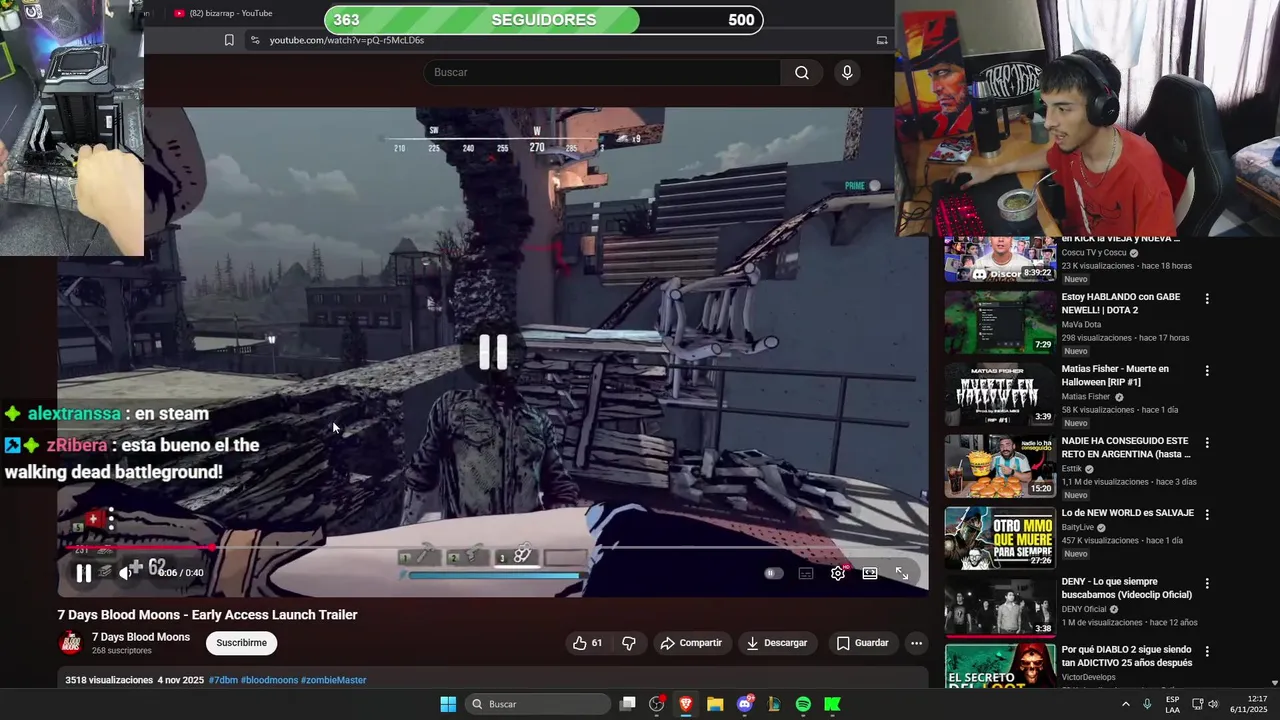Open the Windows Start menu

[x=448, y=704]
